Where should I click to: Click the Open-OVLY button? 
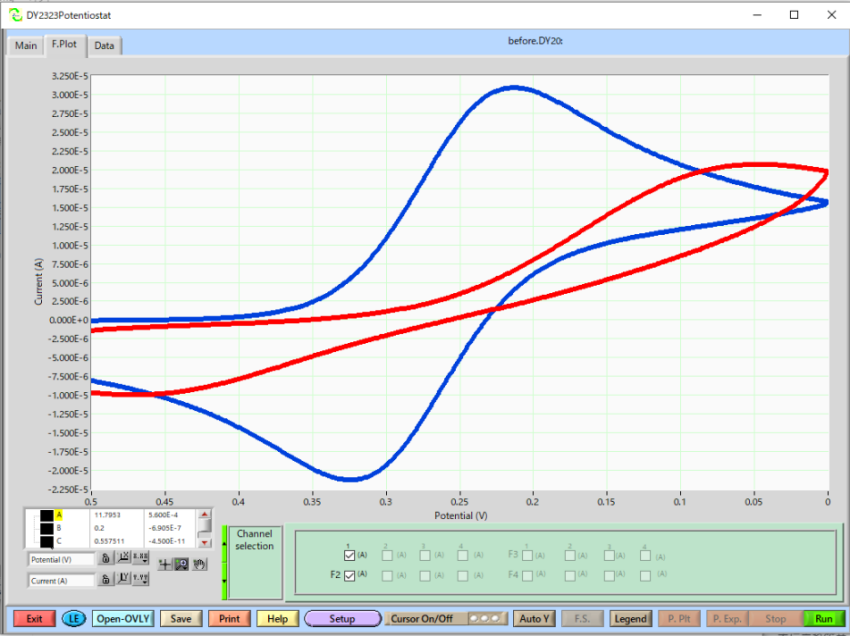[x=122, y=619]
